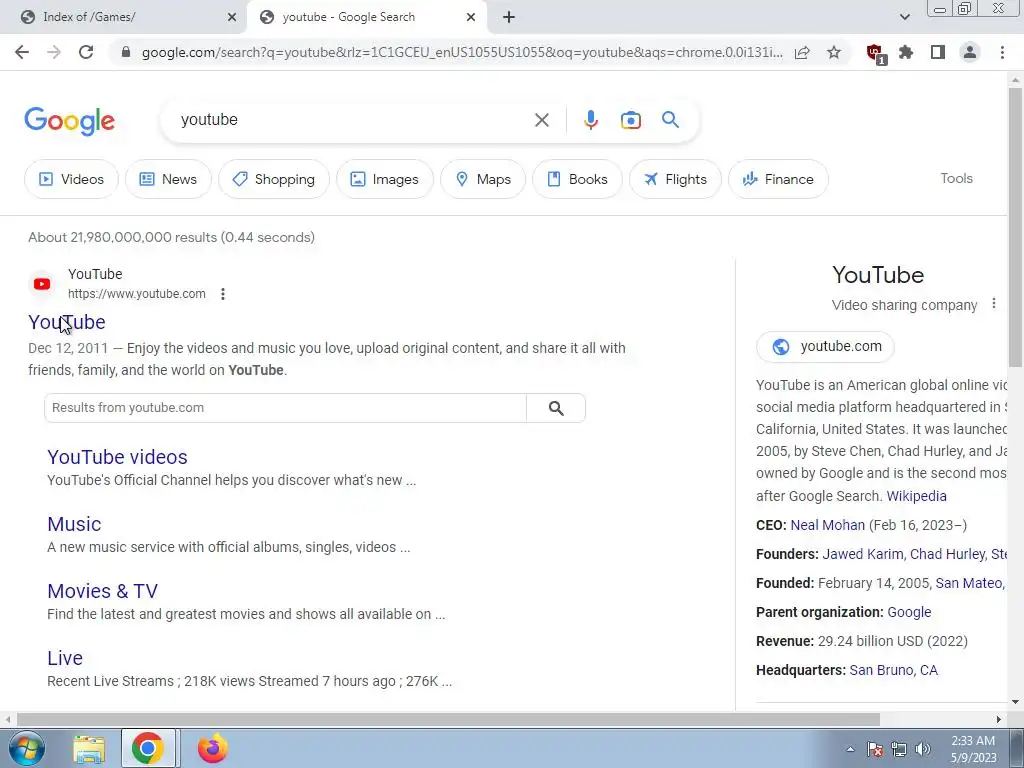Click the Results from youtube.com search field

pos(285,408)
